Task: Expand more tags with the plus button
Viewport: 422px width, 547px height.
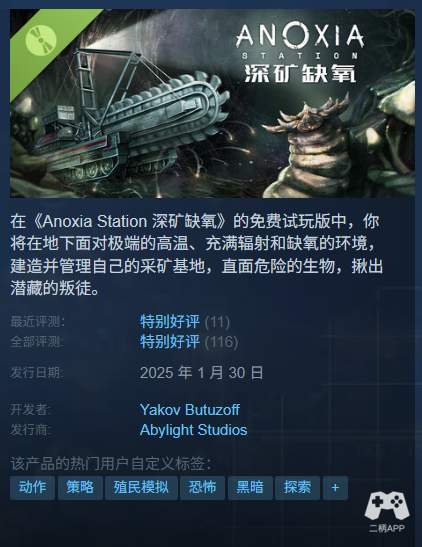Action: tap(336, 488)
